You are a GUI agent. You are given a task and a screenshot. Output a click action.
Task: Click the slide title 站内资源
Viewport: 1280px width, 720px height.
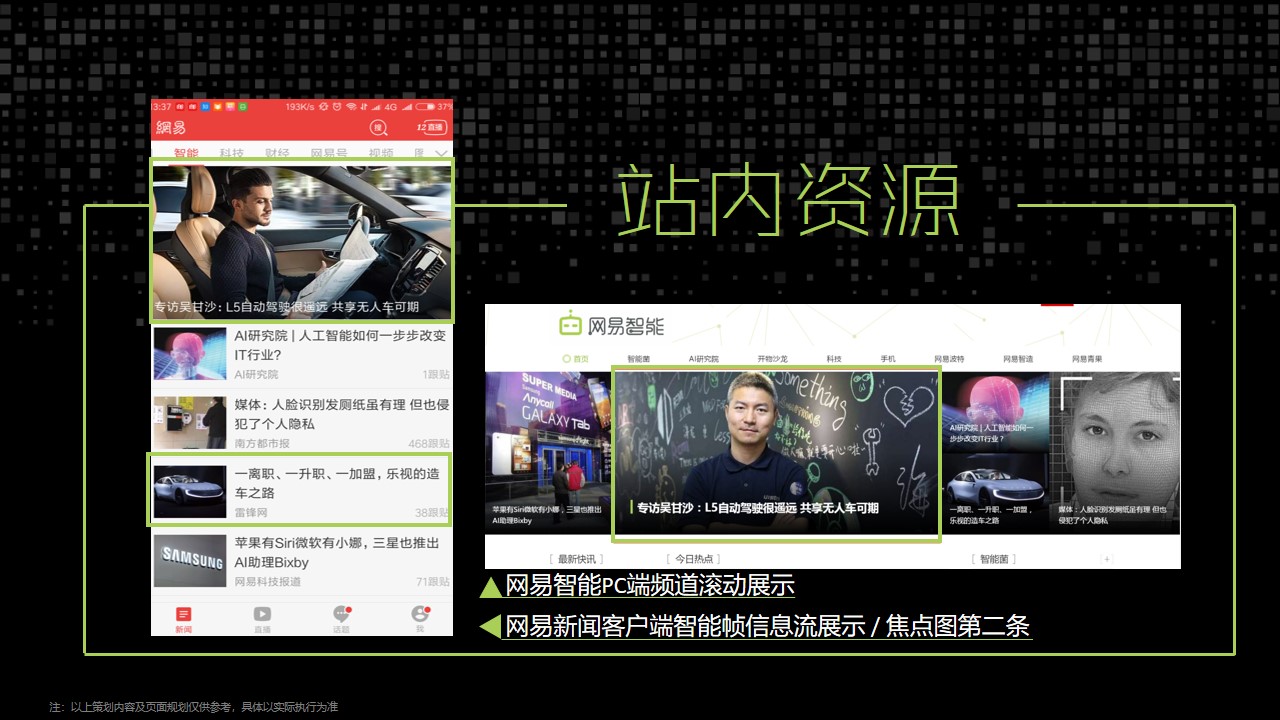point(788,203)
